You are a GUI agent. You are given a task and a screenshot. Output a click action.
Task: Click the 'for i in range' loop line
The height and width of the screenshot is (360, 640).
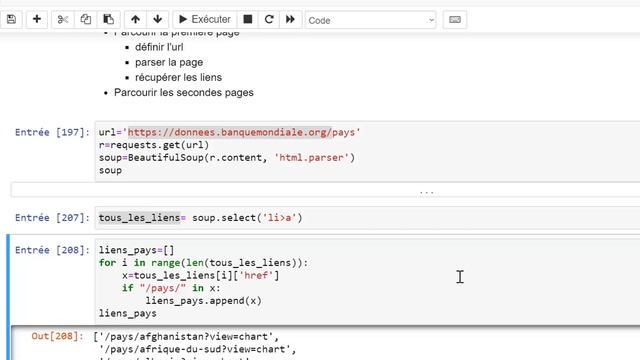pyautogui.click(x=203, y=262)
